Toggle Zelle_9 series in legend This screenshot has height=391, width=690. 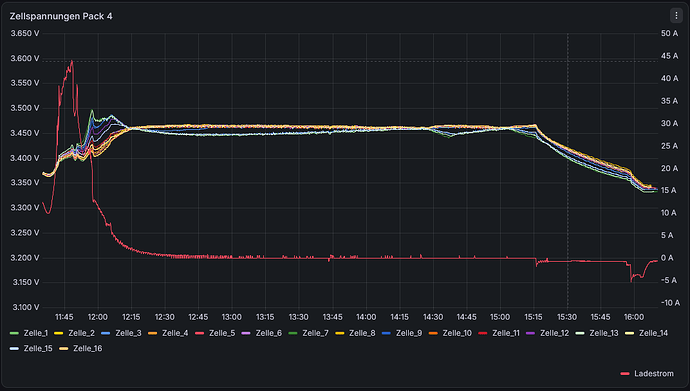click(x=402, y=333)
